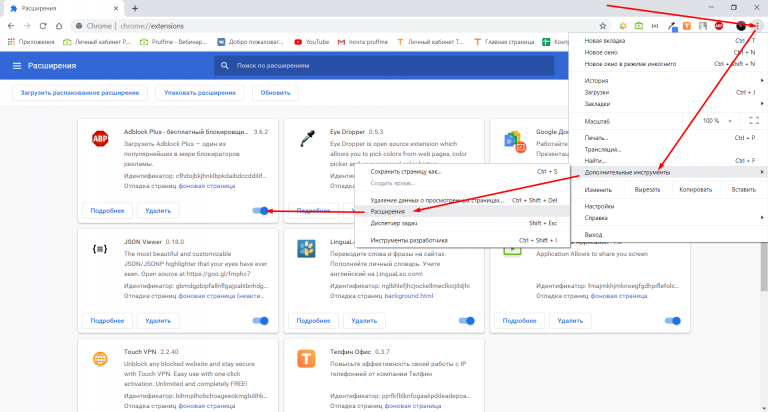768x412 pixels.
Task: Open the home page via house icon
Action: (x=59, y=26)
